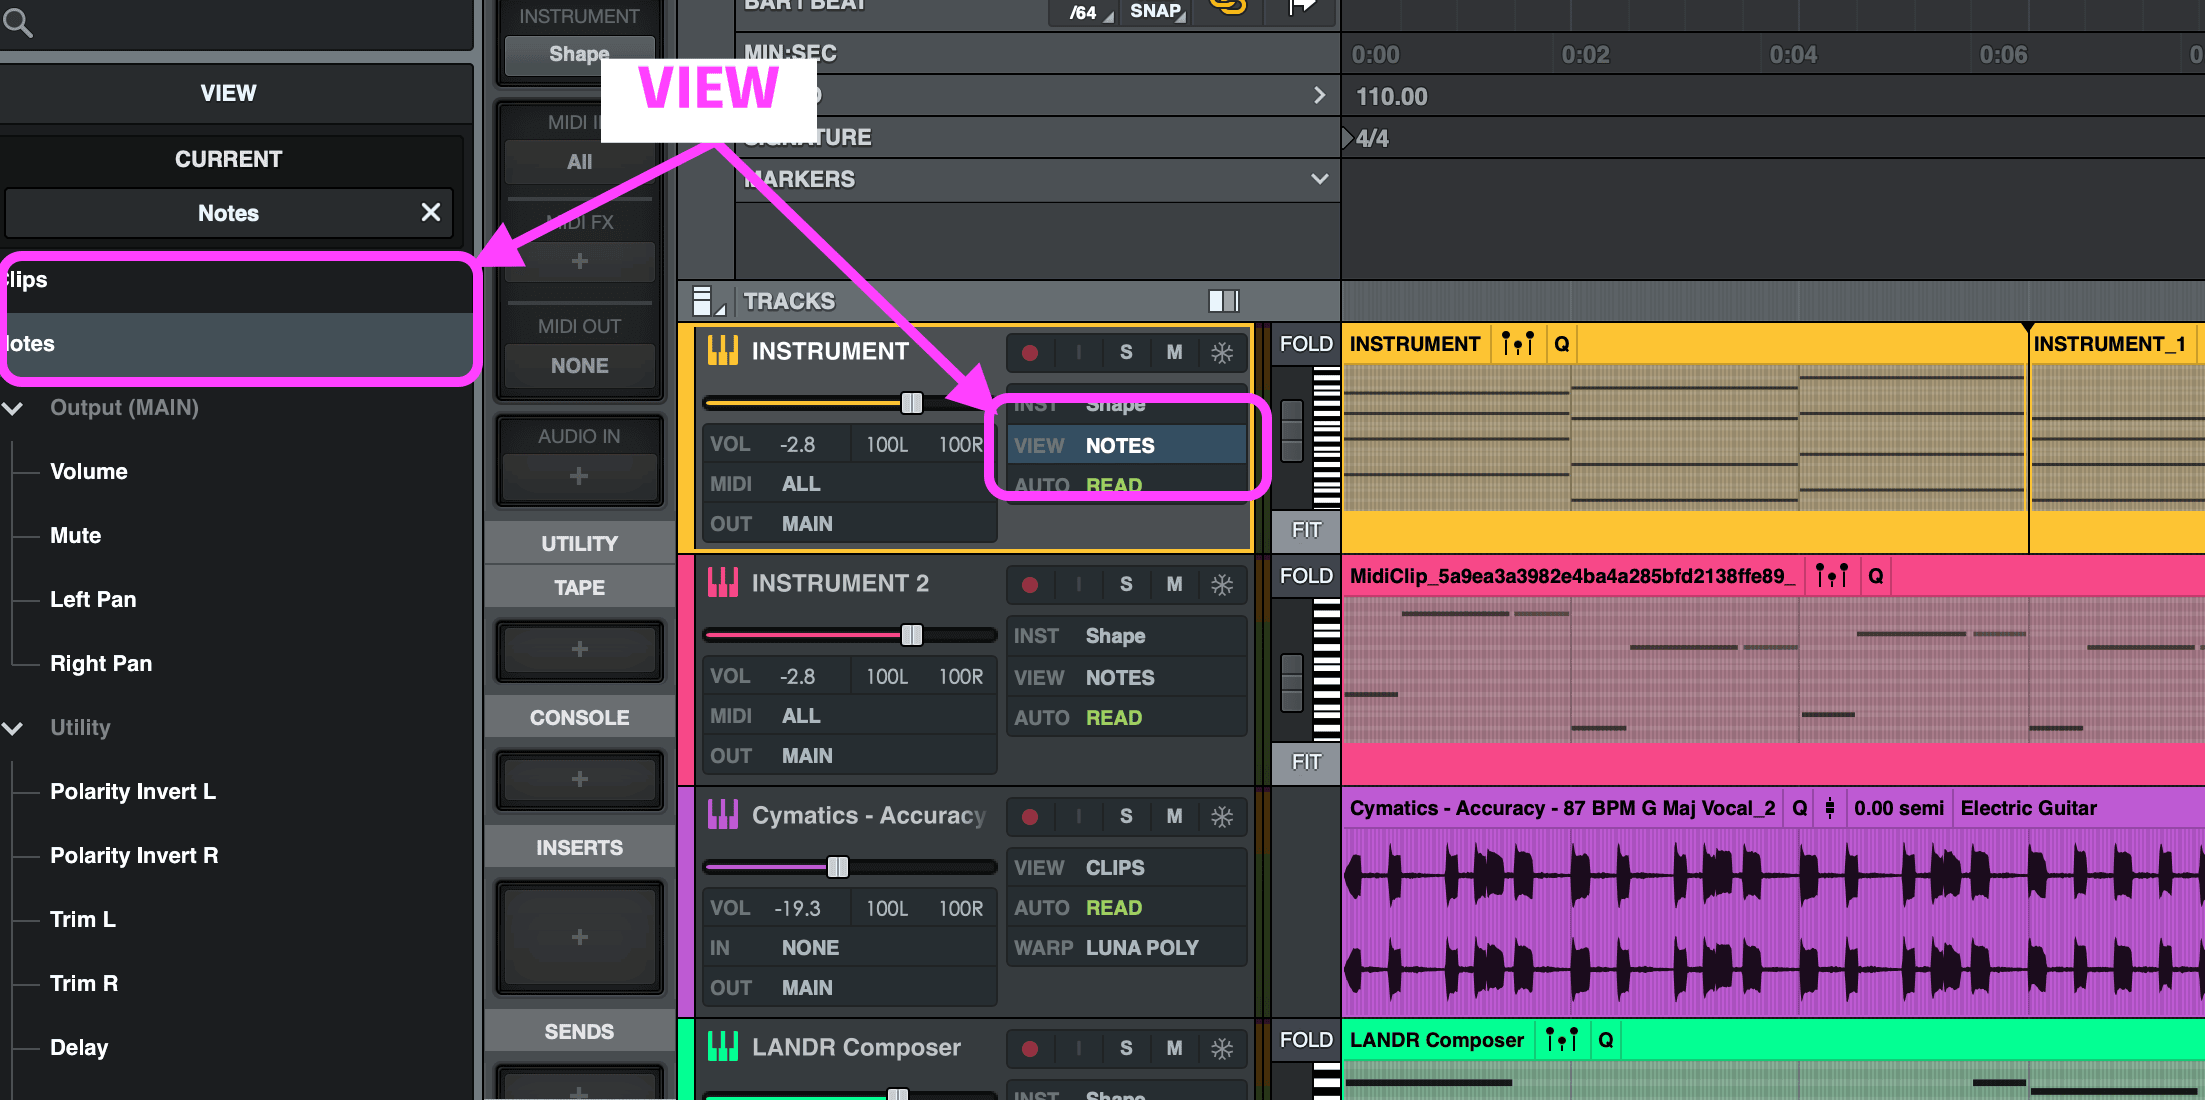
Task: Collapse the Utility parameter group
Action: tap(13, 728)
